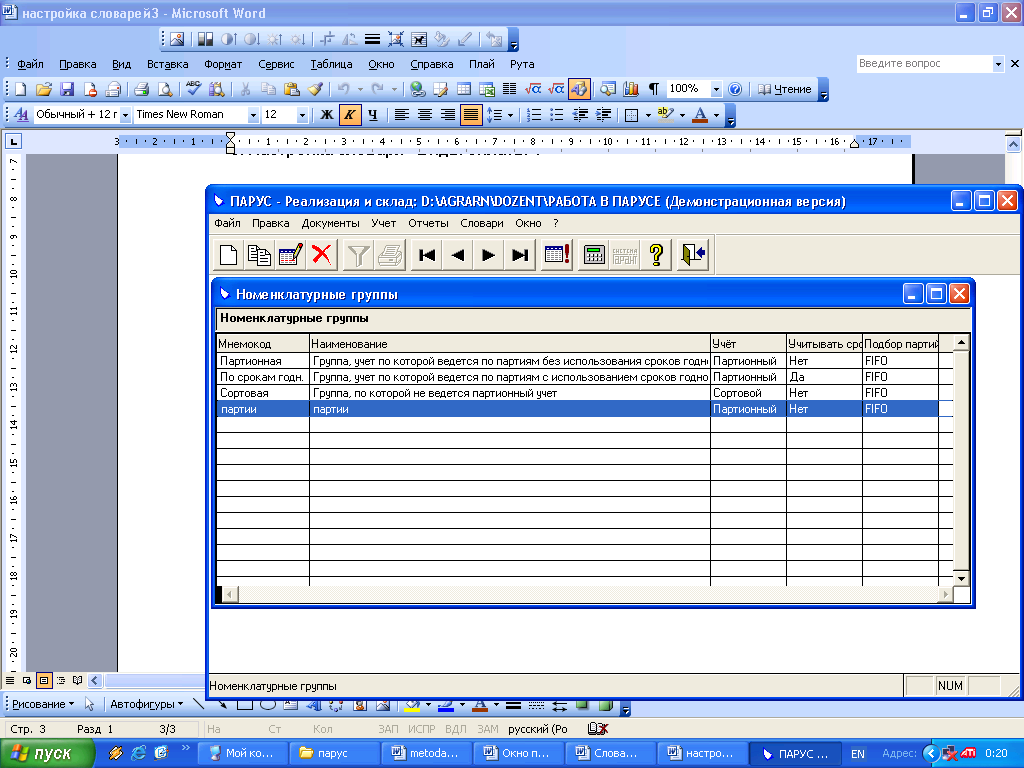
Task: Click the Word help icon next to zoom
Action: click(x=735, y=89)
